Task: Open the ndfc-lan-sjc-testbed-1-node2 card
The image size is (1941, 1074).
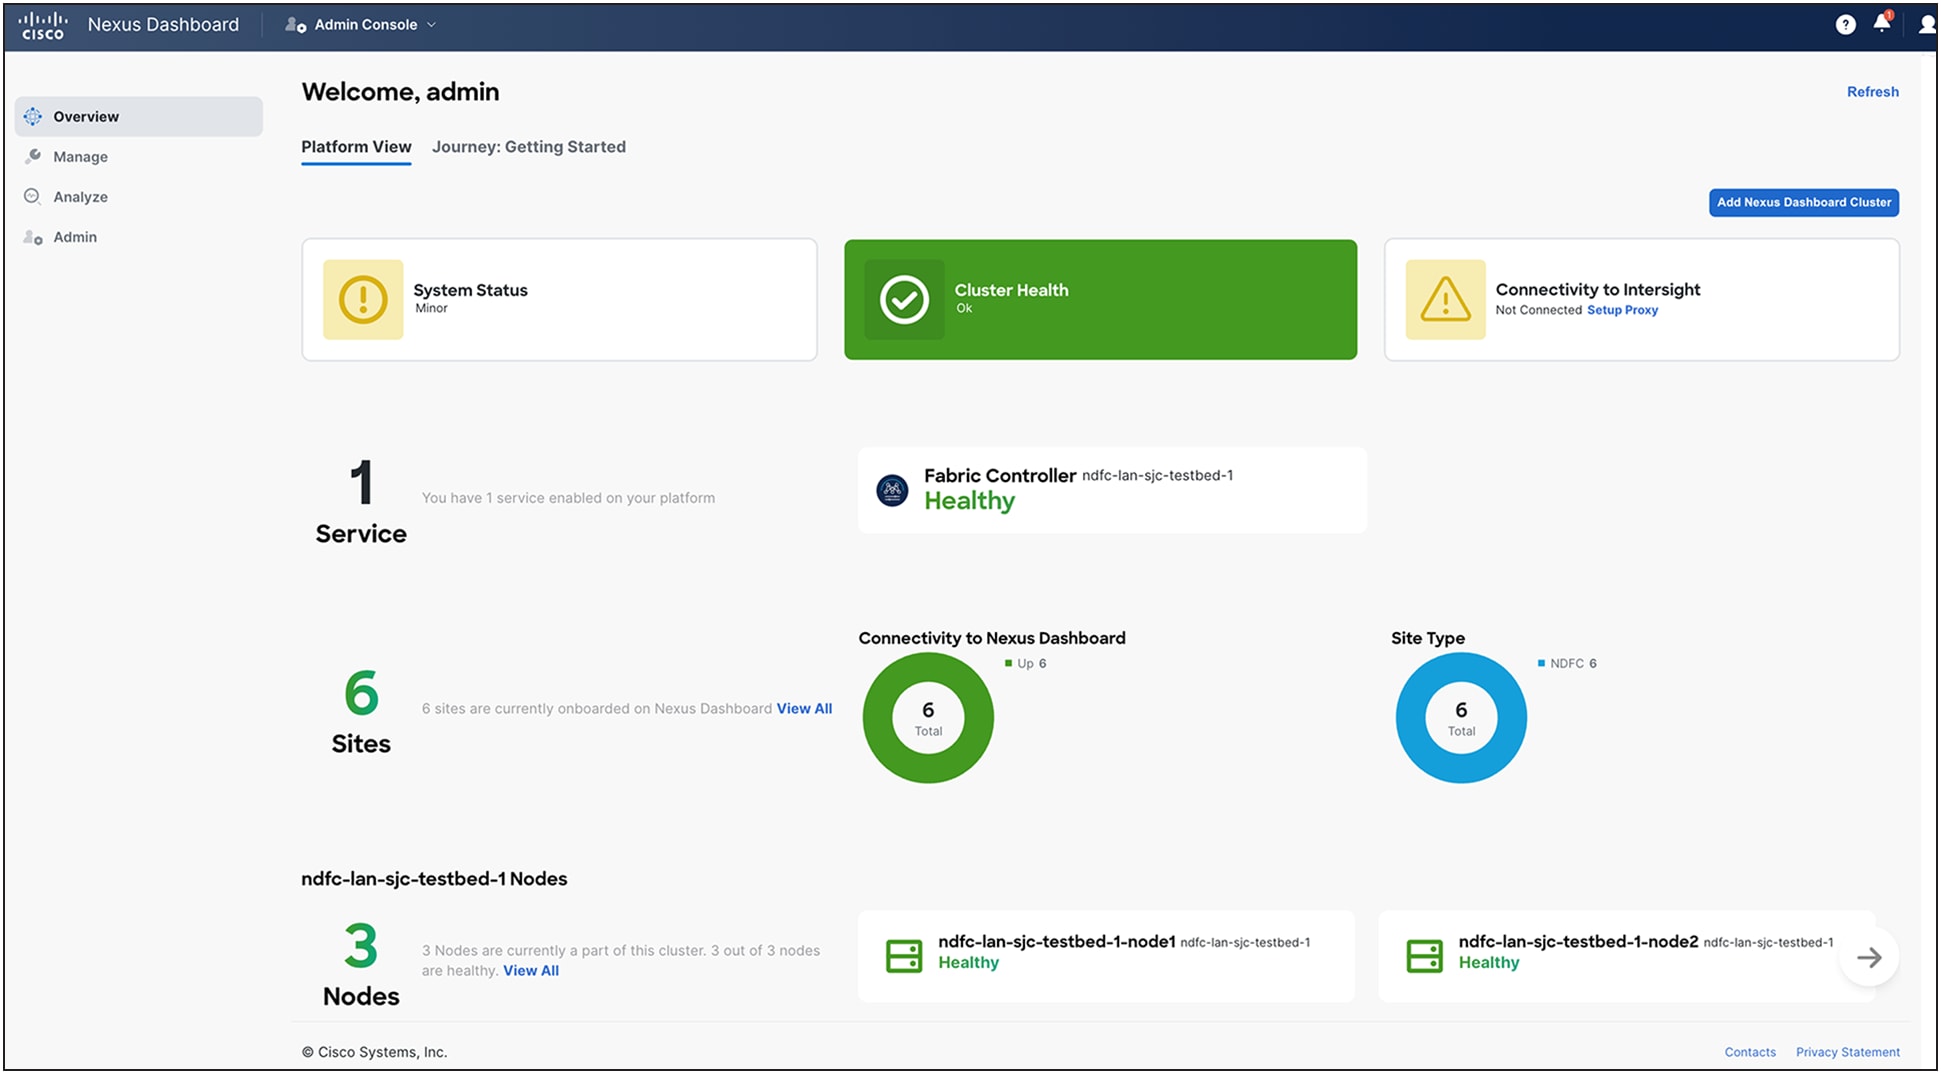Action: tap(1626, 956)
